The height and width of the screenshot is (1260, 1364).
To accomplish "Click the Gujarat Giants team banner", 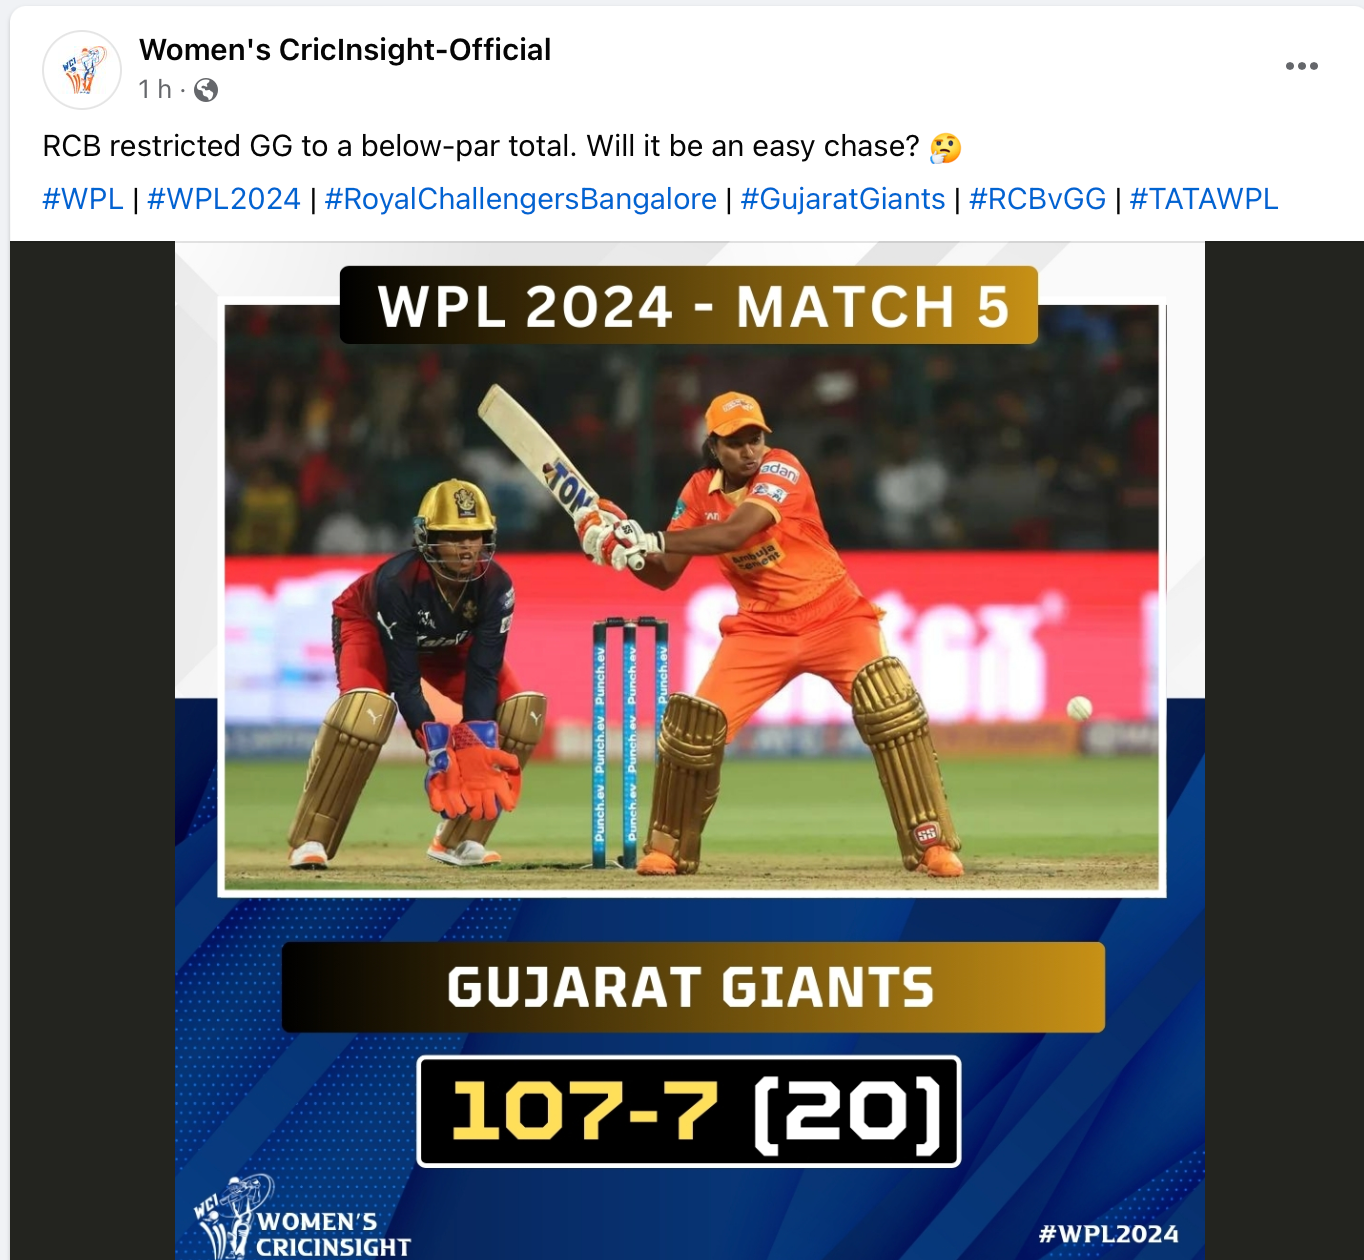I will 693,987.
